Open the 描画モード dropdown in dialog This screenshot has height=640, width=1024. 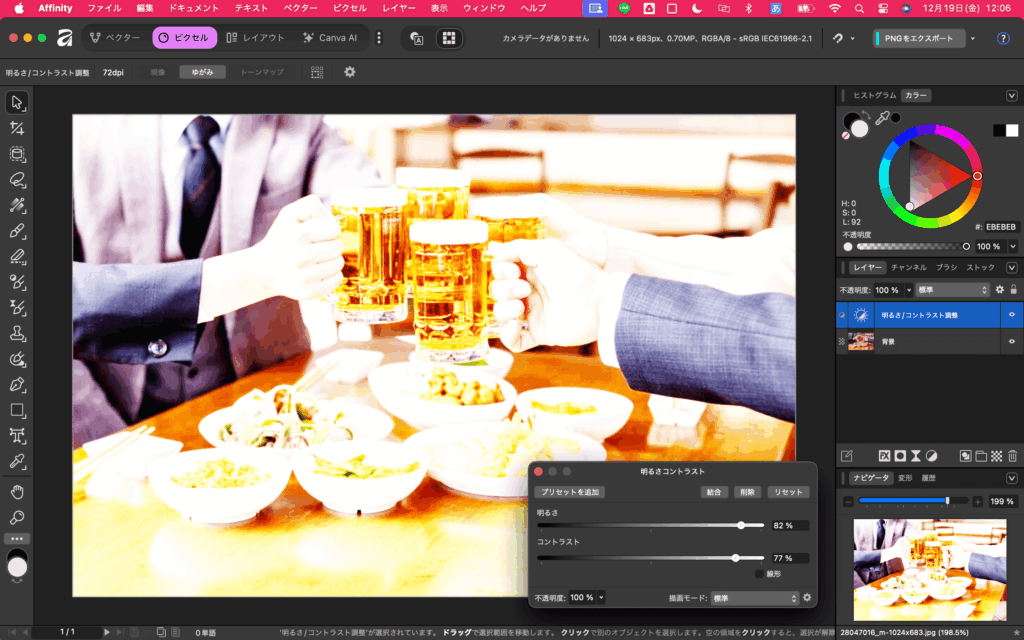tap(754, 598)
